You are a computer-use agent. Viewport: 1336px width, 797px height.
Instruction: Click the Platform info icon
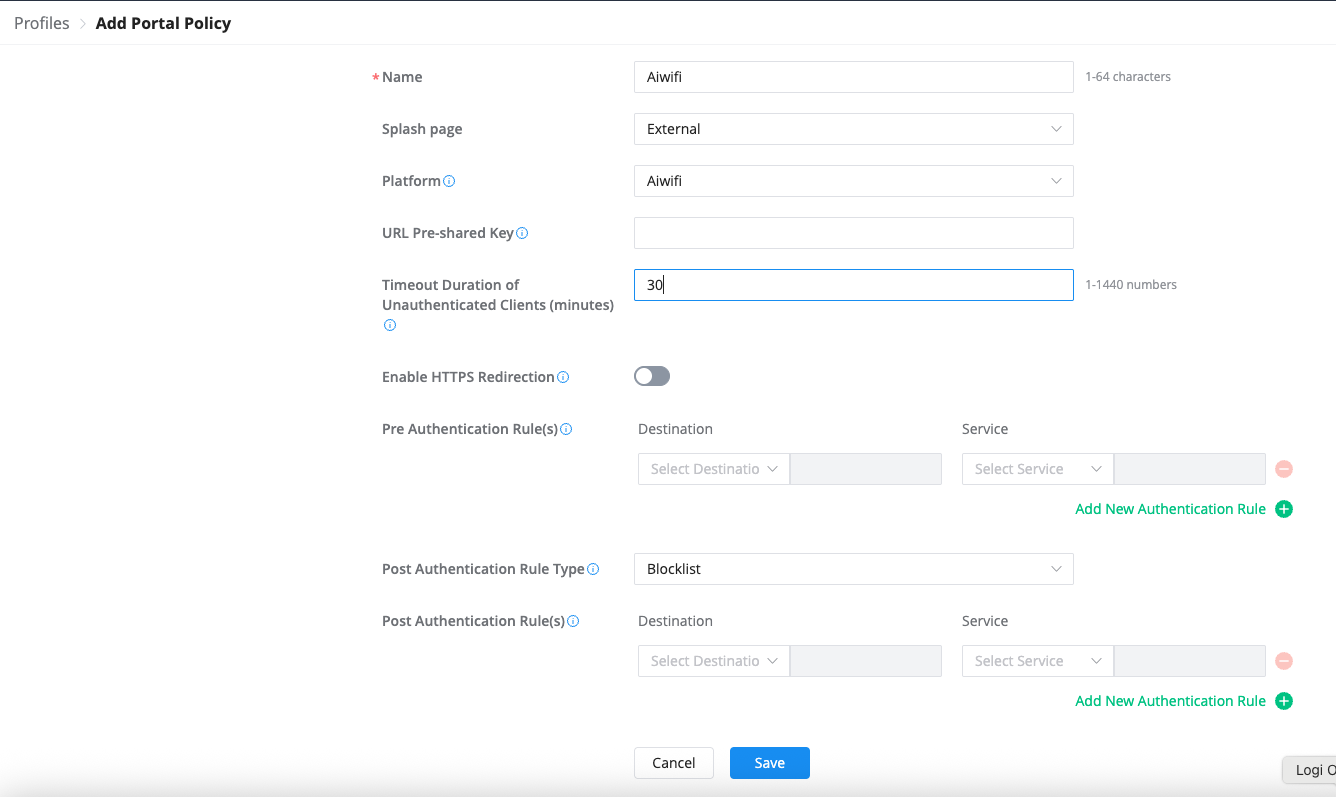pos(449,181)
